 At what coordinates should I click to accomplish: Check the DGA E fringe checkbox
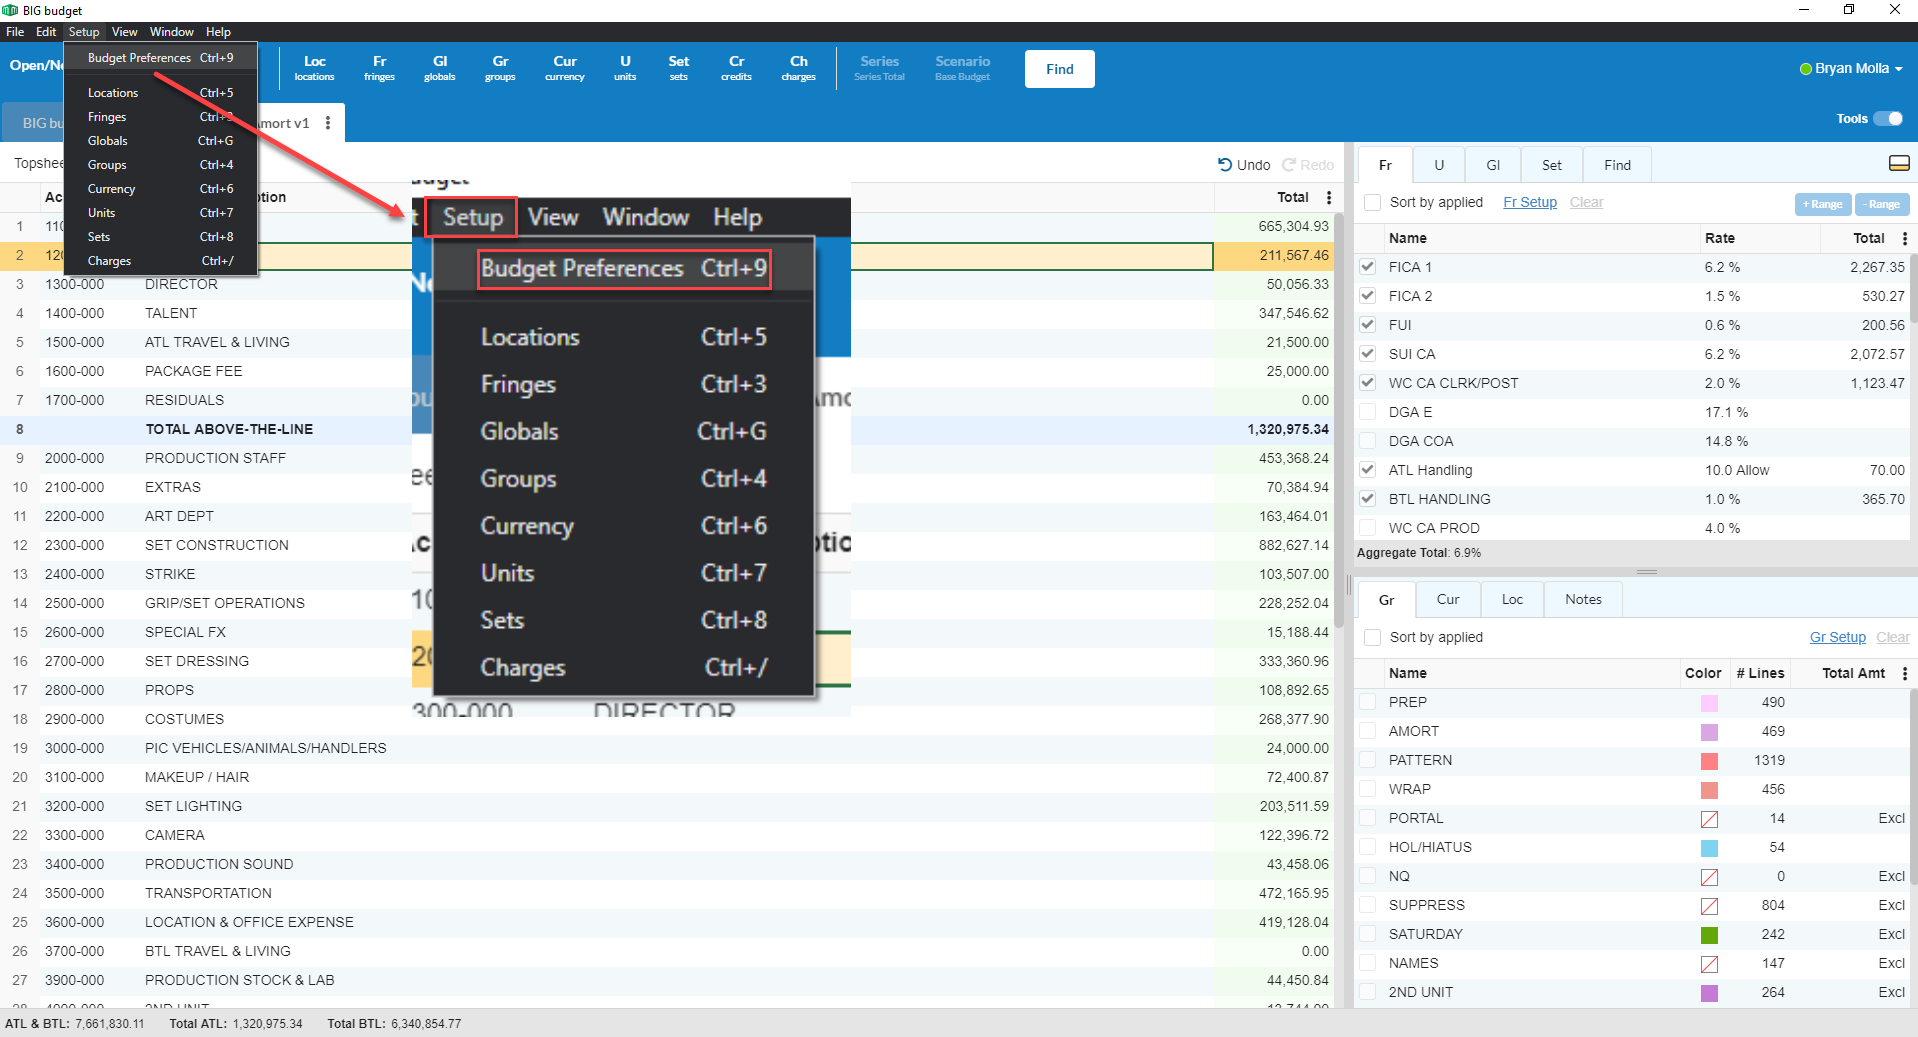[x=1368, y=412]
